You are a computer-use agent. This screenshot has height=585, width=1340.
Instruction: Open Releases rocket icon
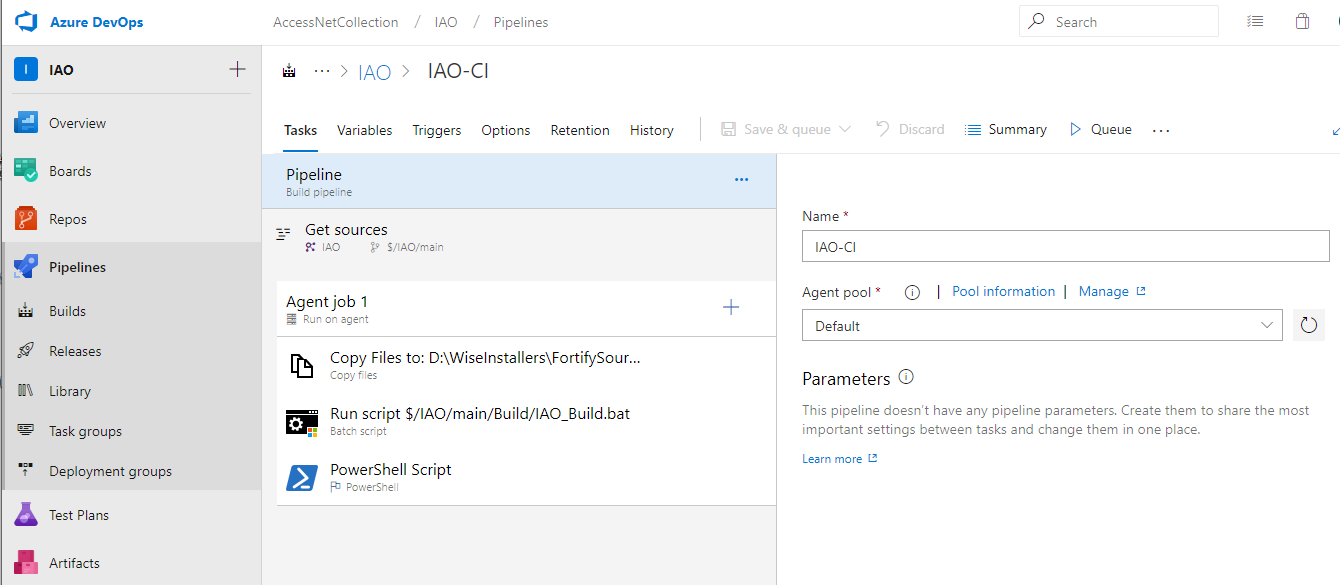pyautogui.click(x=27, y=351)
